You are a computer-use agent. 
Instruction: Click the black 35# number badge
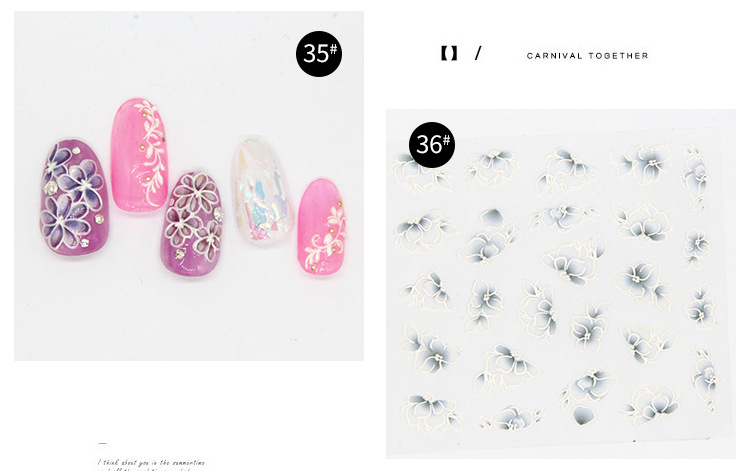pos(319,54)
